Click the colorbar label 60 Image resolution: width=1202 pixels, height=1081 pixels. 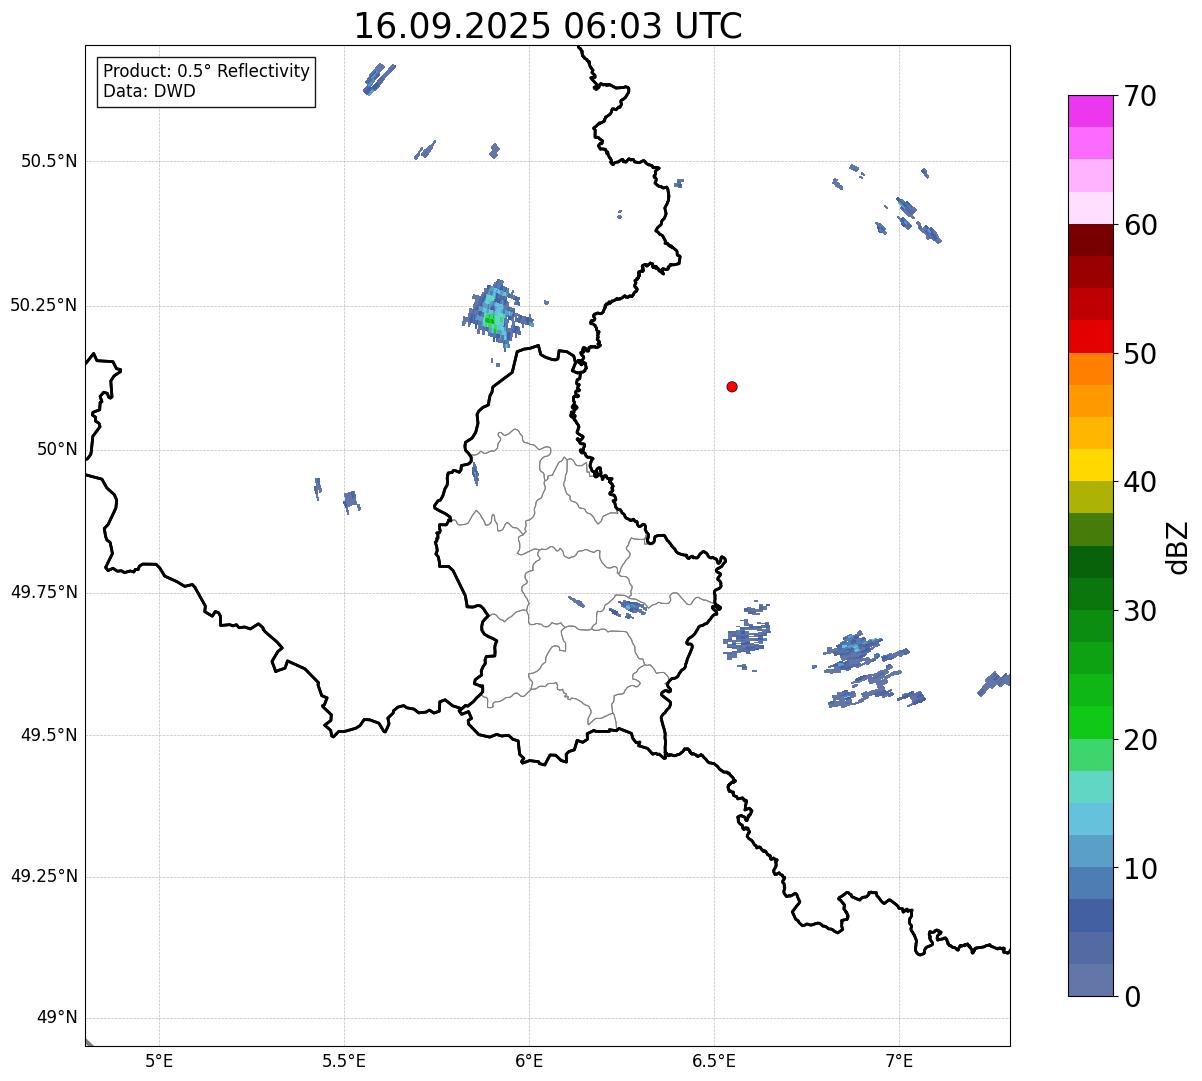tap(1140, 225)
